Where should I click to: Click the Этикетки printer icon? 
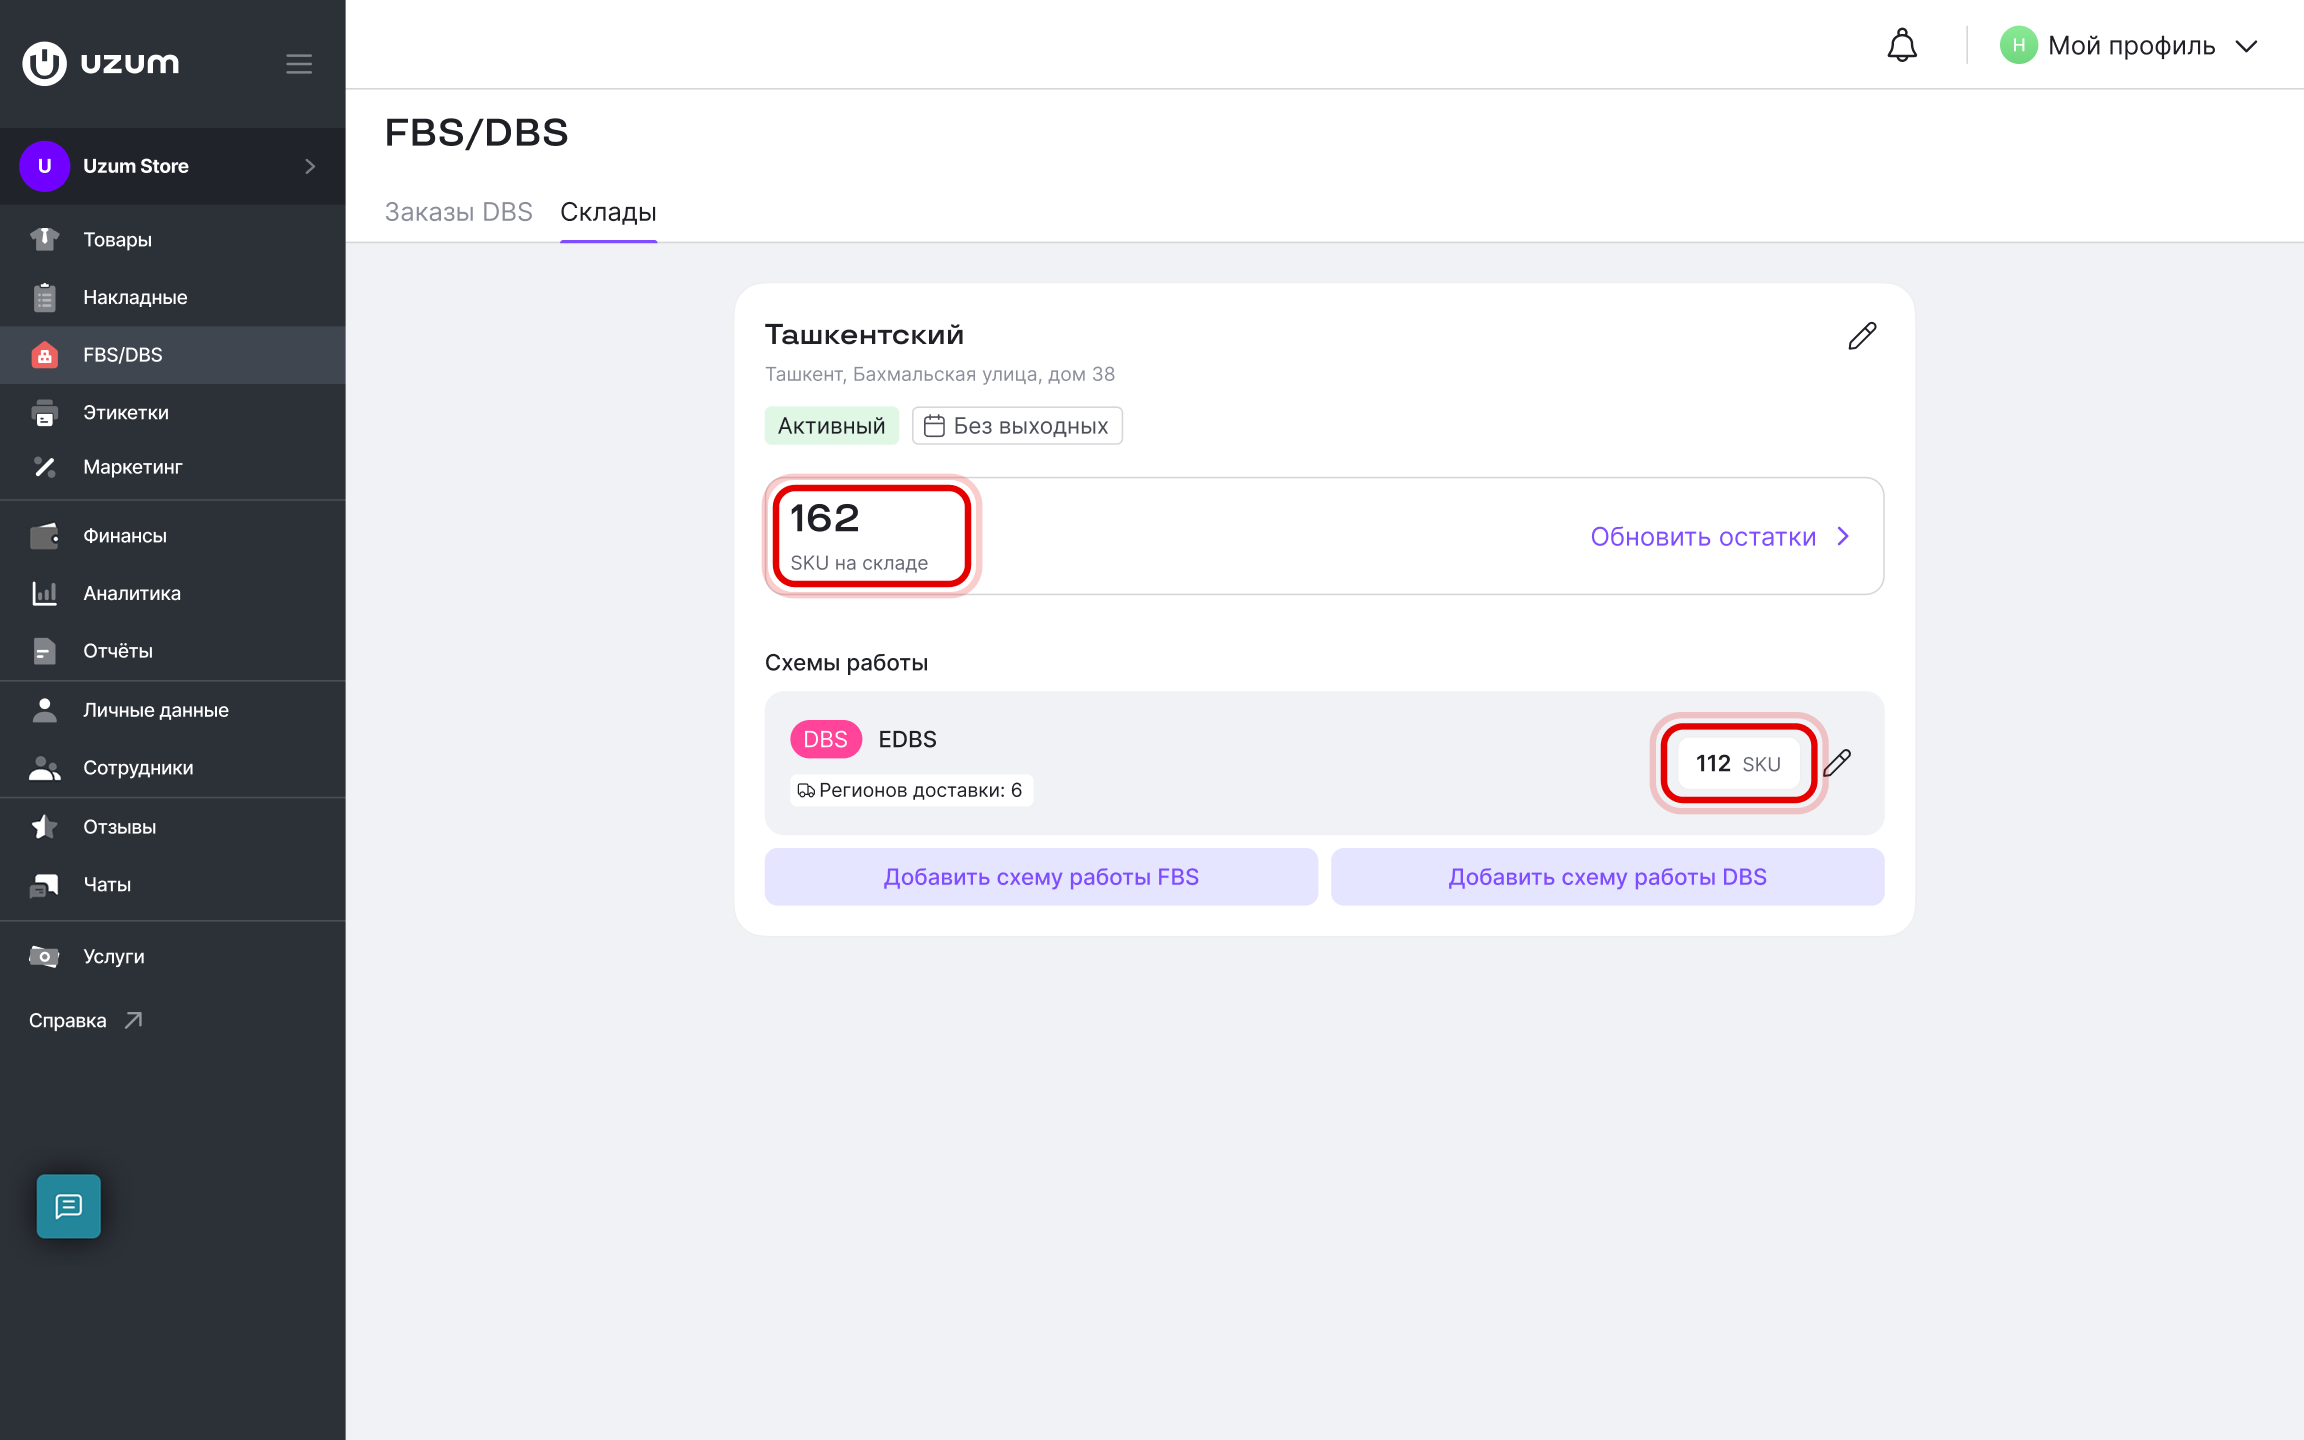point(44,412)
